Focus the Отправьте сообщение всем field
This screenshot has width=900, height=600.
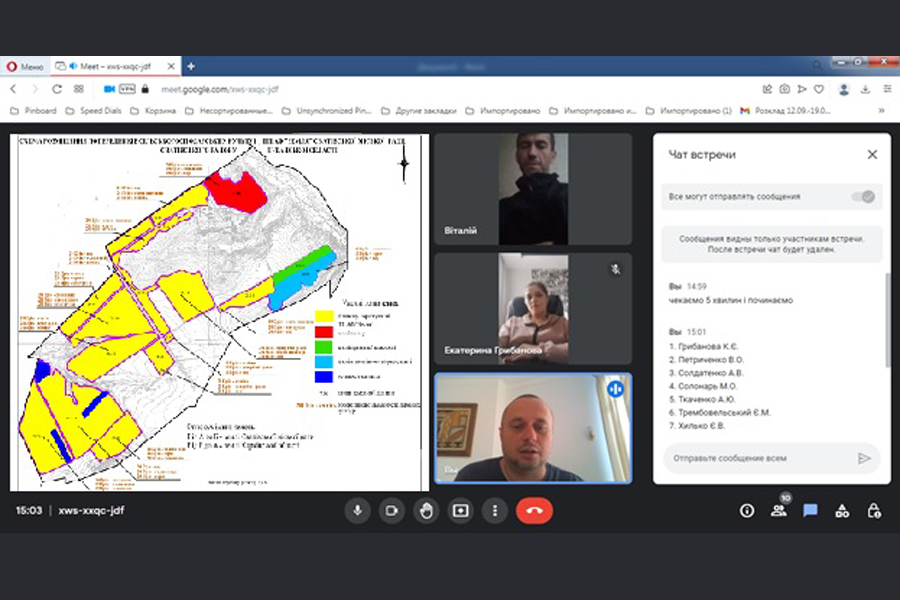click(761, 458)
